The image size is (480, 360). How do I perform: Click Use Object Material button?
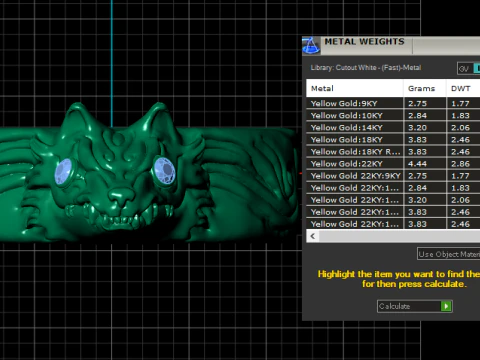click(x=449, y=254)
